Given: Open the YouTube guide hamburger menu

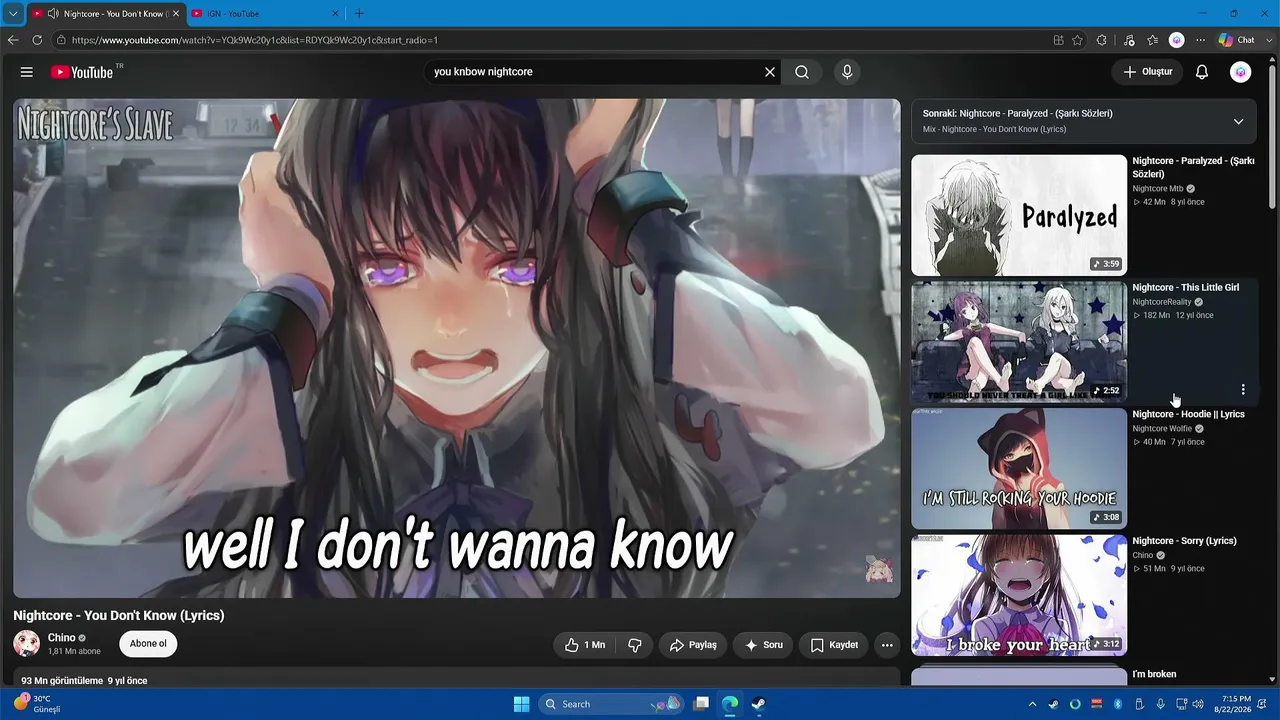Looking at the screenshot, I should tap(27, 72).
